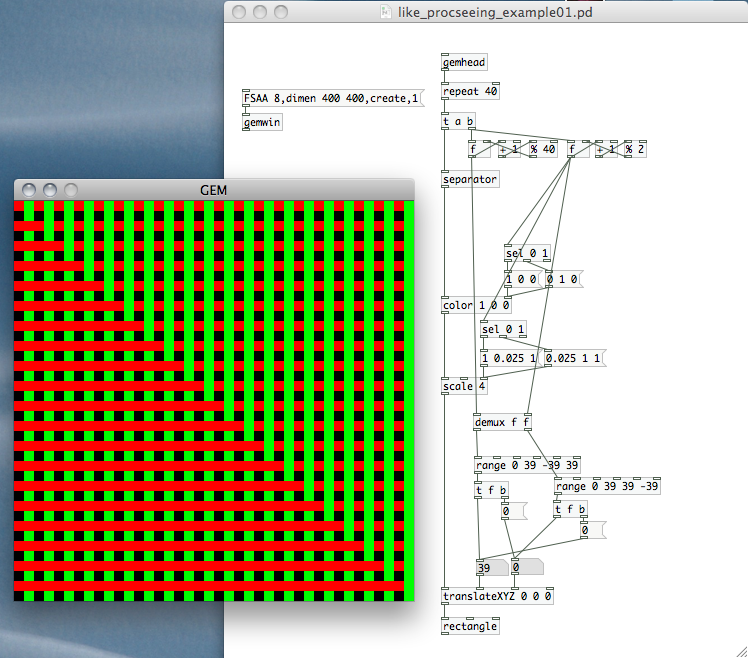Click the '0 1 0' green color message
The image size is (748, 658).
[x=563, y=279]
